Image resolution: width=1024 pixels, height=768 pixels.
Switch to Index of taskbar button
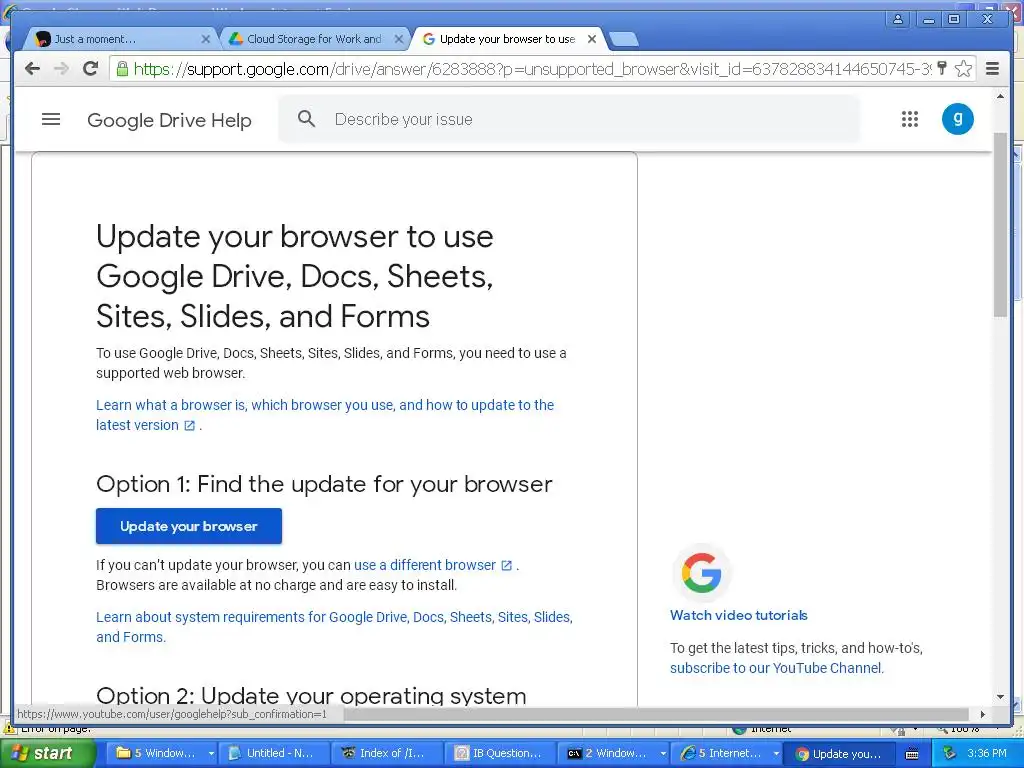coord(387,753)
